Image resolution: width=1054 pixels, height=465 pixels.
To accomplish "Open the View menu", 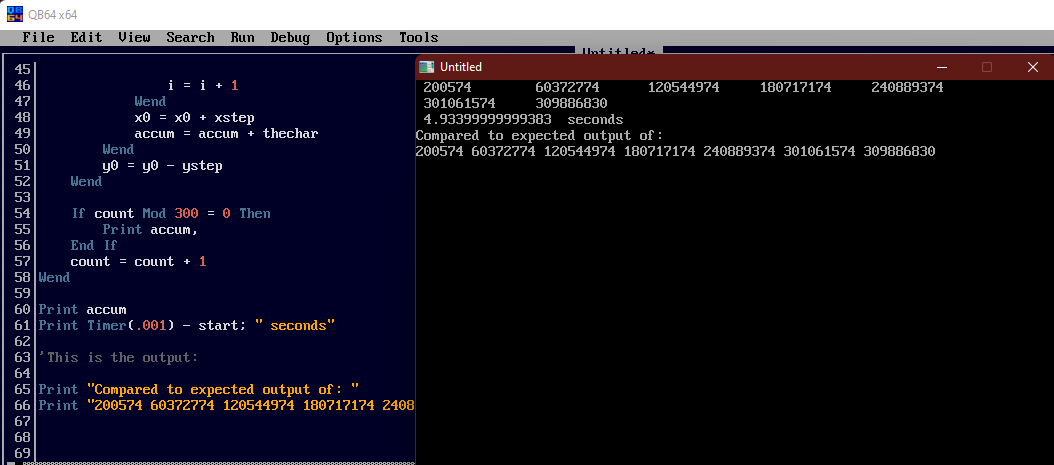I will 134,37.
